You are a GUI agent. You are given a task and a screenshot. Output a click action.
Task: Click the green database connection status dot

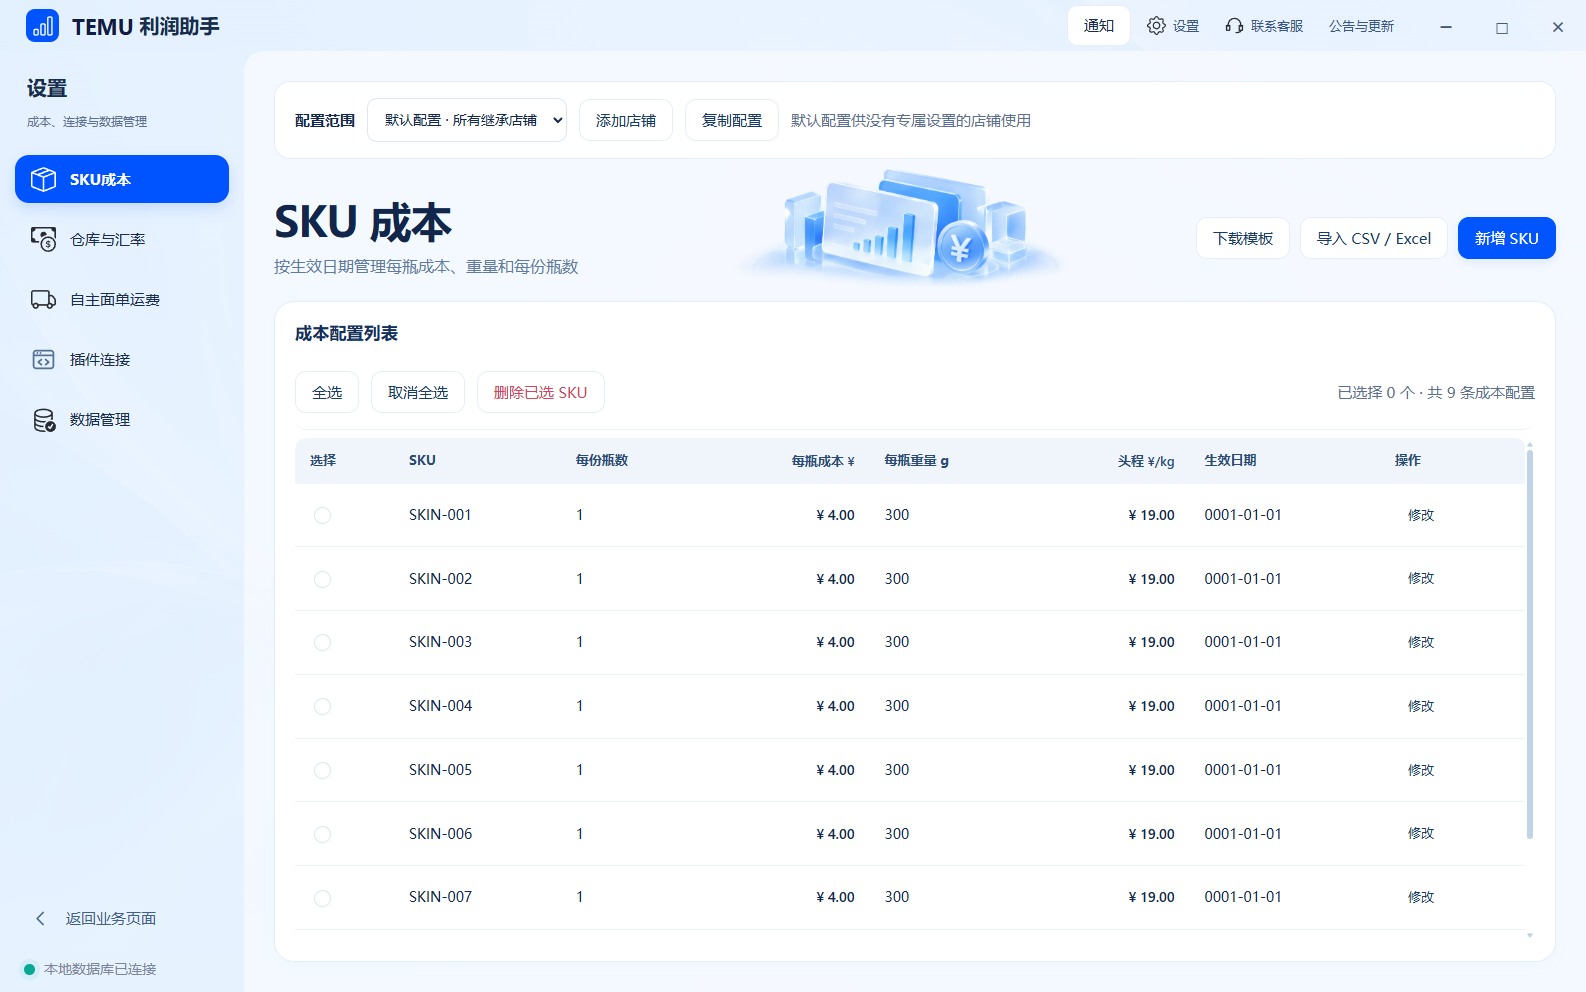click(x=29, y=969)
